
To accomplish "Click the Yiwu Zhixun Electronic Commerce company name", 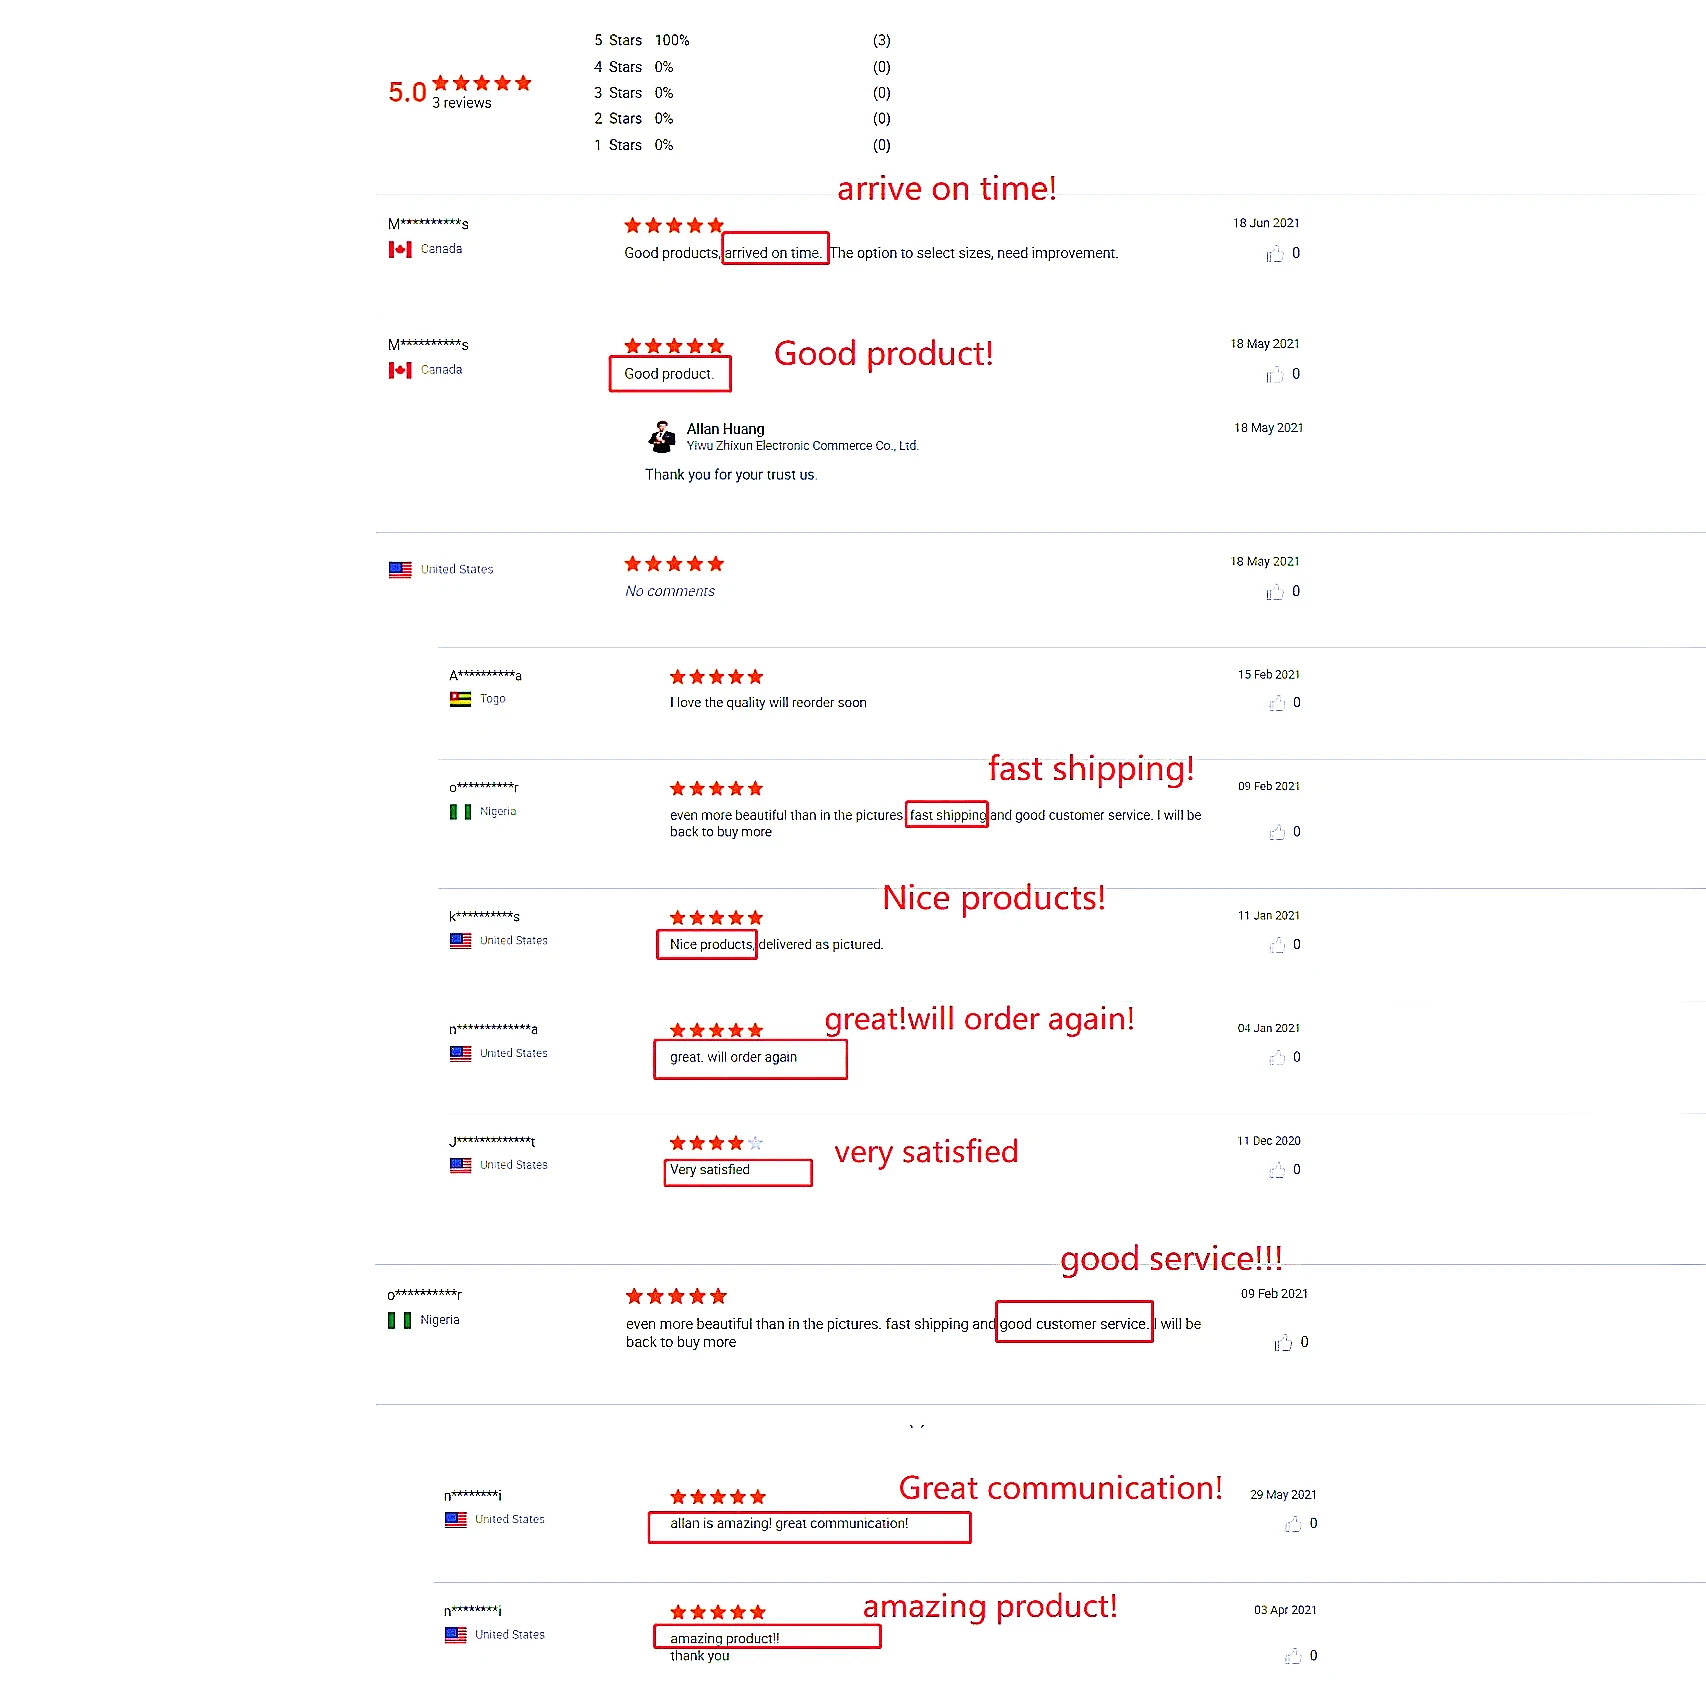I will (x=802, y=446).
